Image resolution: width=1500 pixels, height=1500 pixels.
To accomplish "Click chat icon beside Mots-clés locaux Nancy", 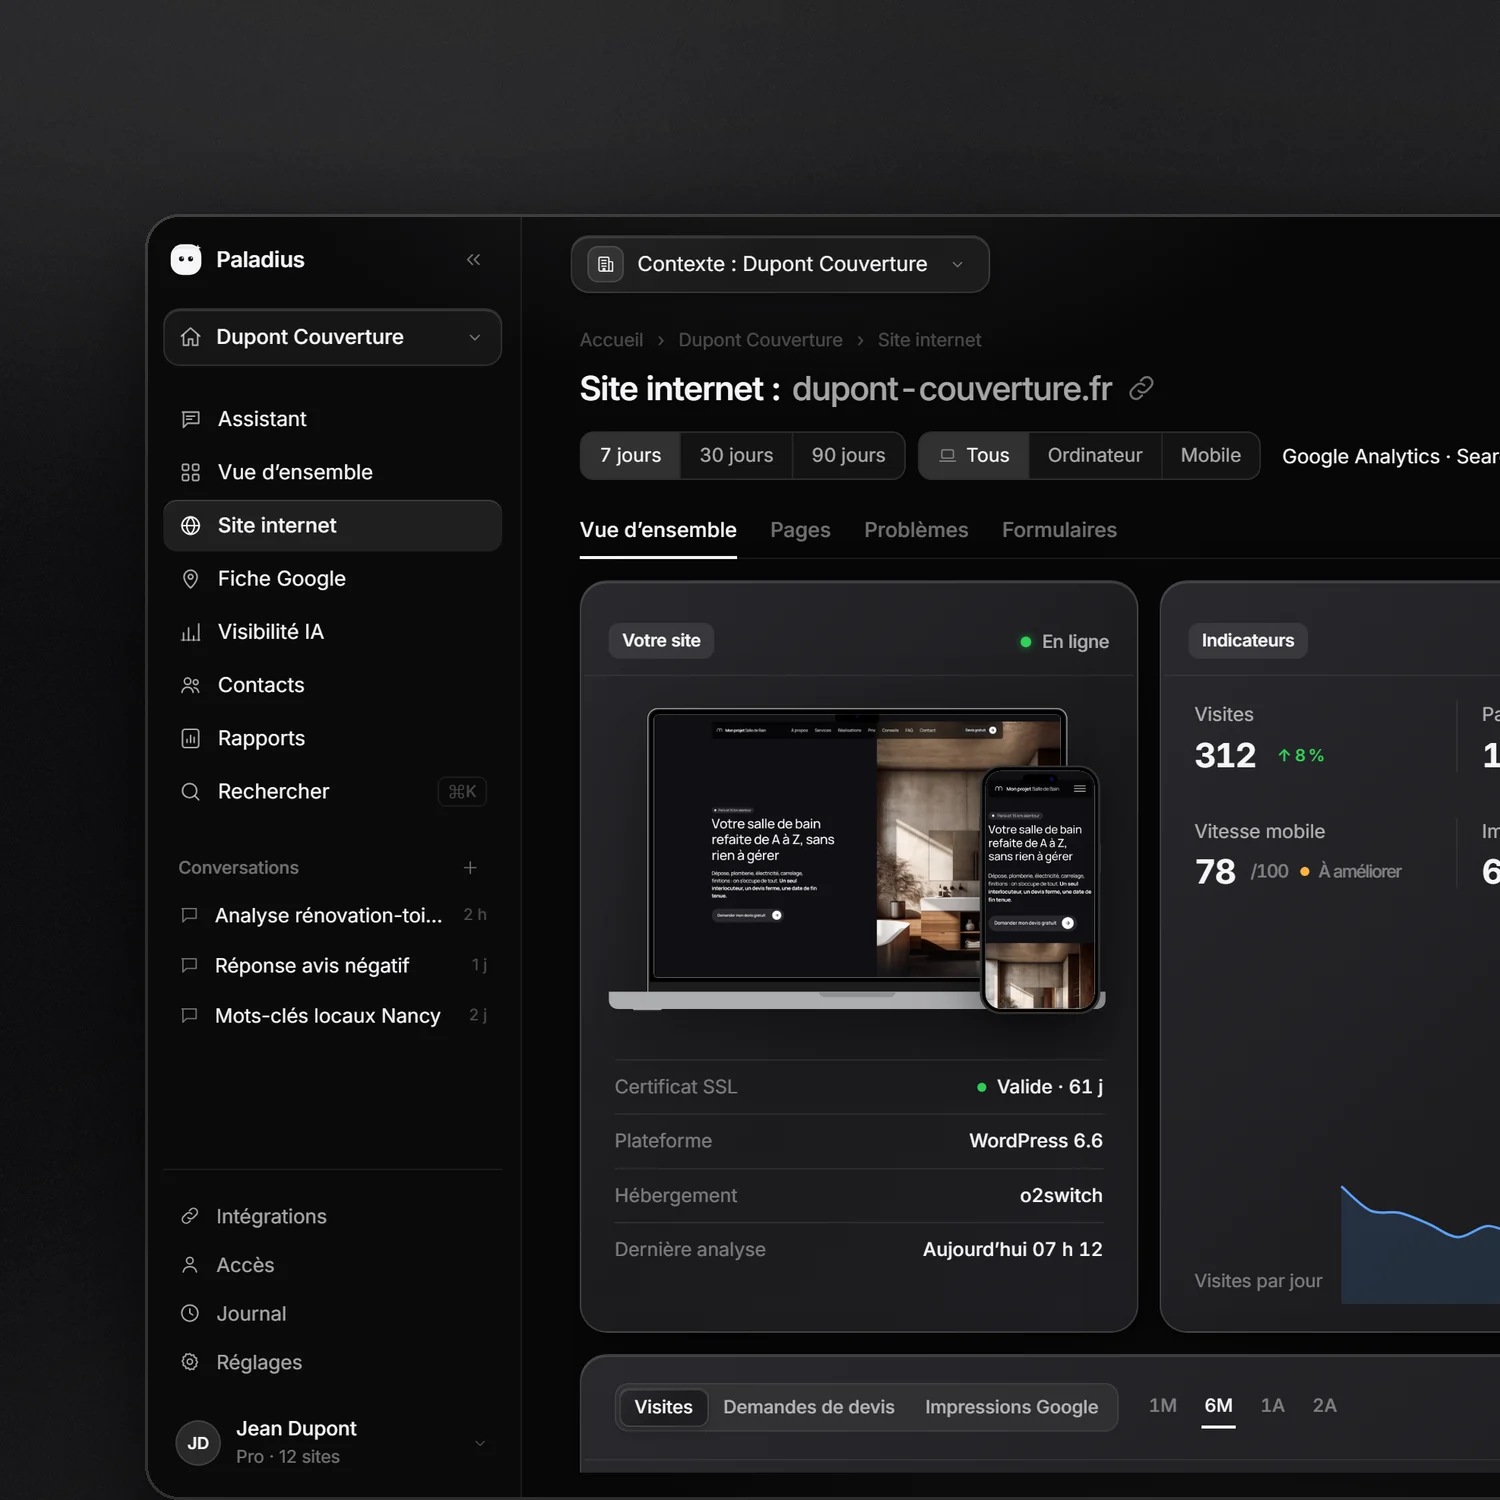I will 189,1015.
